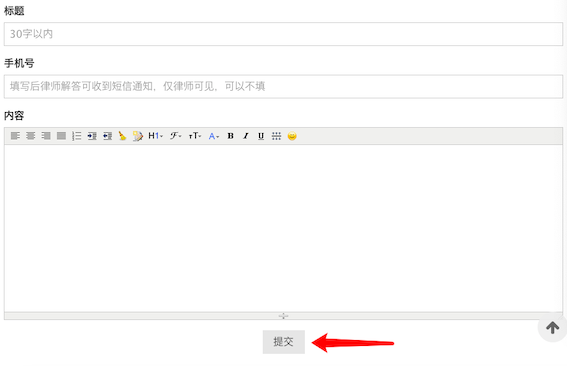Click the back-to-top arrow button
Screen dimensions: 567x366
pyautogui.click(x=553, y=328)
